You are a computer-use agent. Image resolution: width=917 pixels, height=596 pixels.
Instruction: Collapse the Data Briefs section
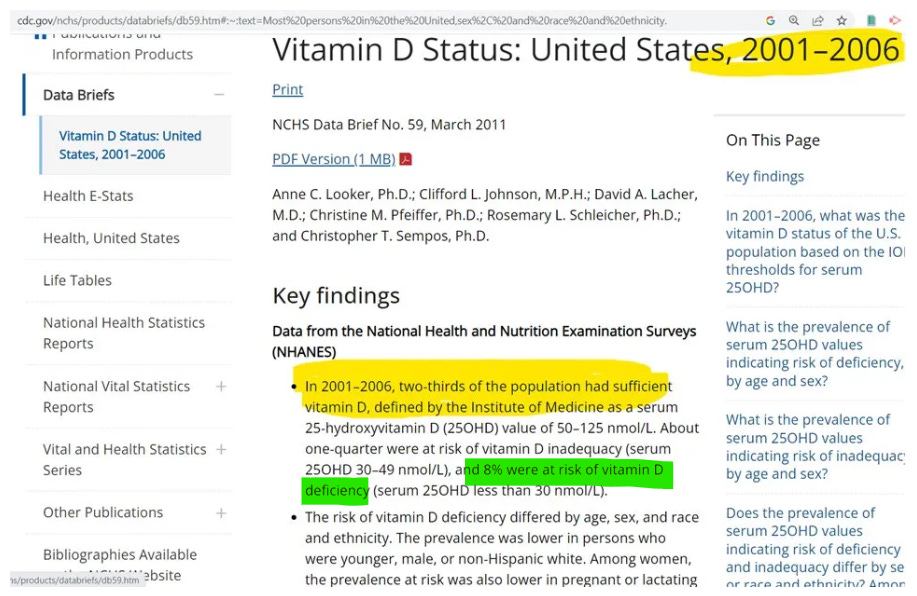pos(219,95)
